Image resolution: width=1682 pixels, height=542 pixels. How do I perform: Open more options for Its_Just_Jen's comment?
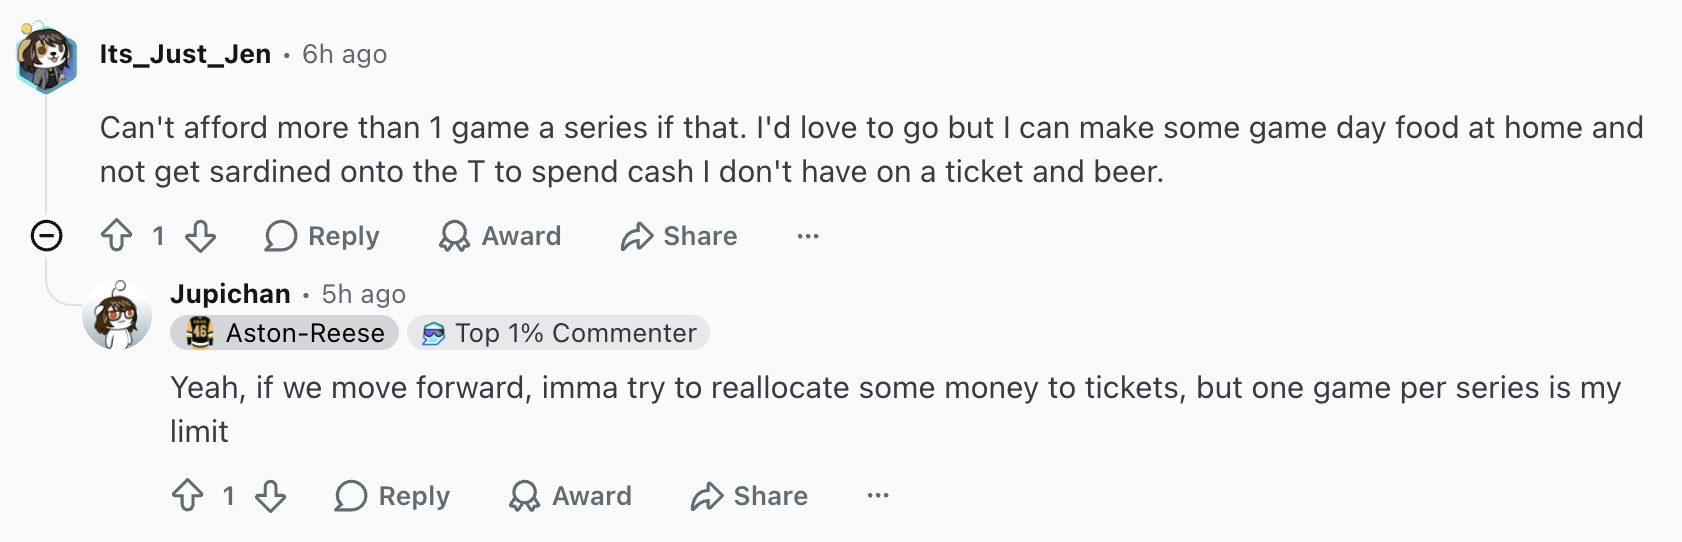click(x=808, y=236)
